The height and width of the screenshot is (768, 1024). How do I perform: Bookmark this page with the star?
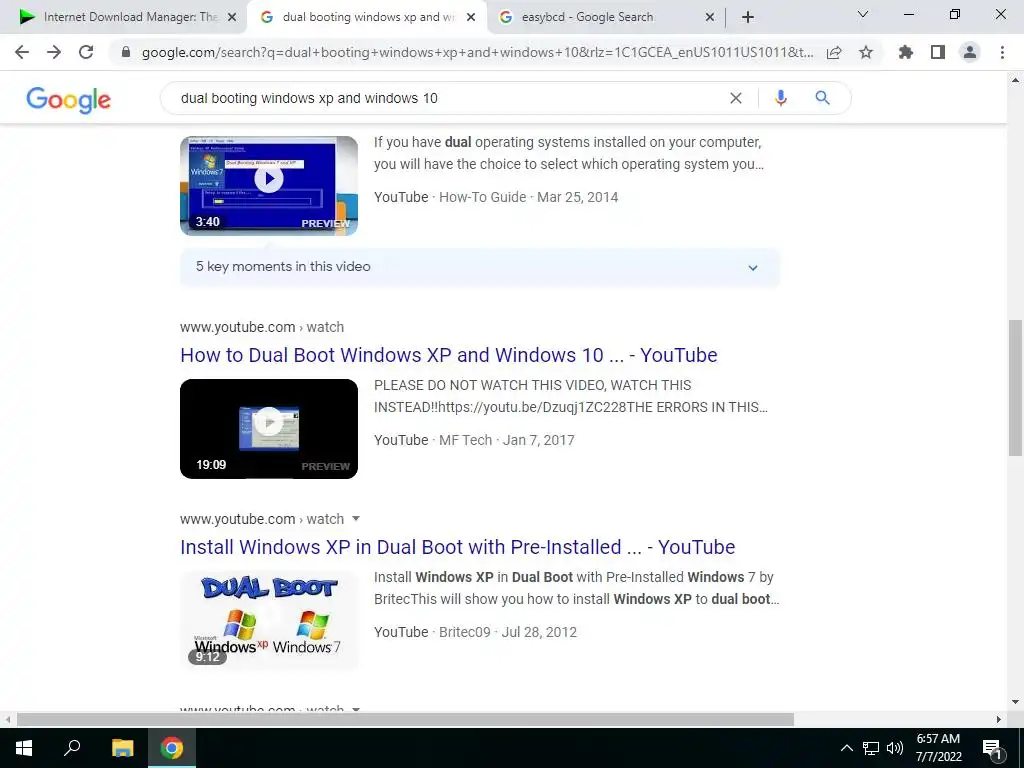pos(866,52)
